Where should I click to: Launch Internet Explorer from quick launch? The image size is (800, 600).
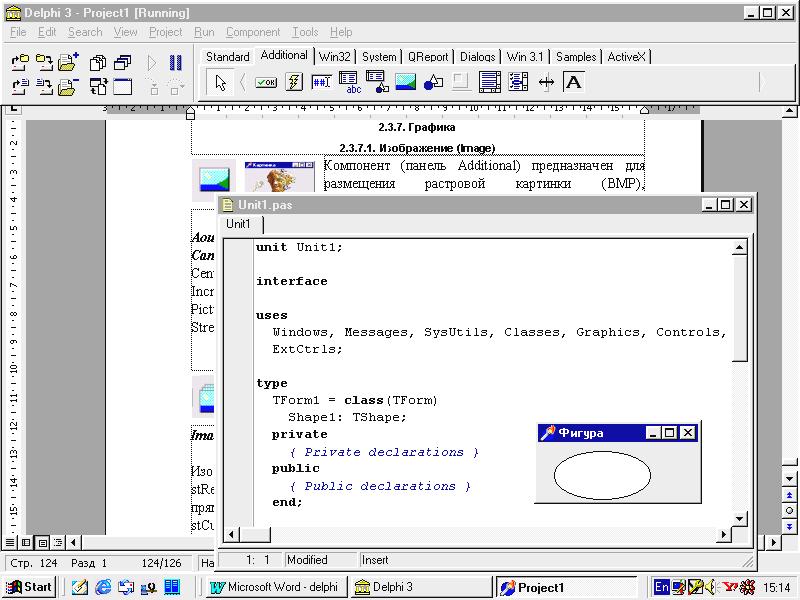pyautogui.click(x=103, y=587)
